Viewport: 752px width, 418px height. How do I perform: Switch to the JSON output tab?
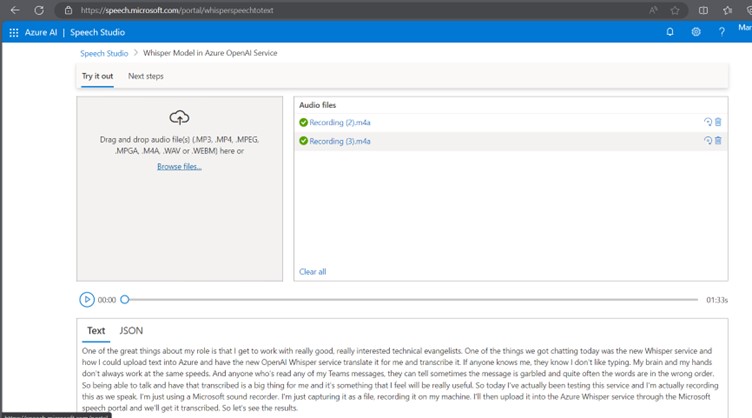[131, 330]
